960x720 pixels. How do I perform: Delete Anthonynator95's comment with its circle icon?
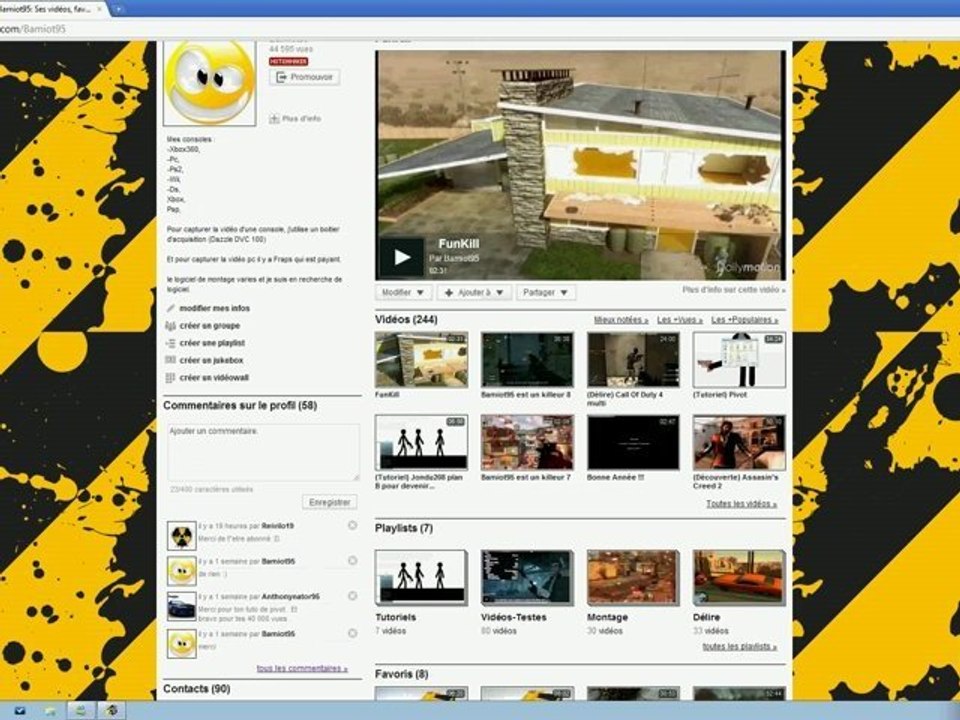352,596
